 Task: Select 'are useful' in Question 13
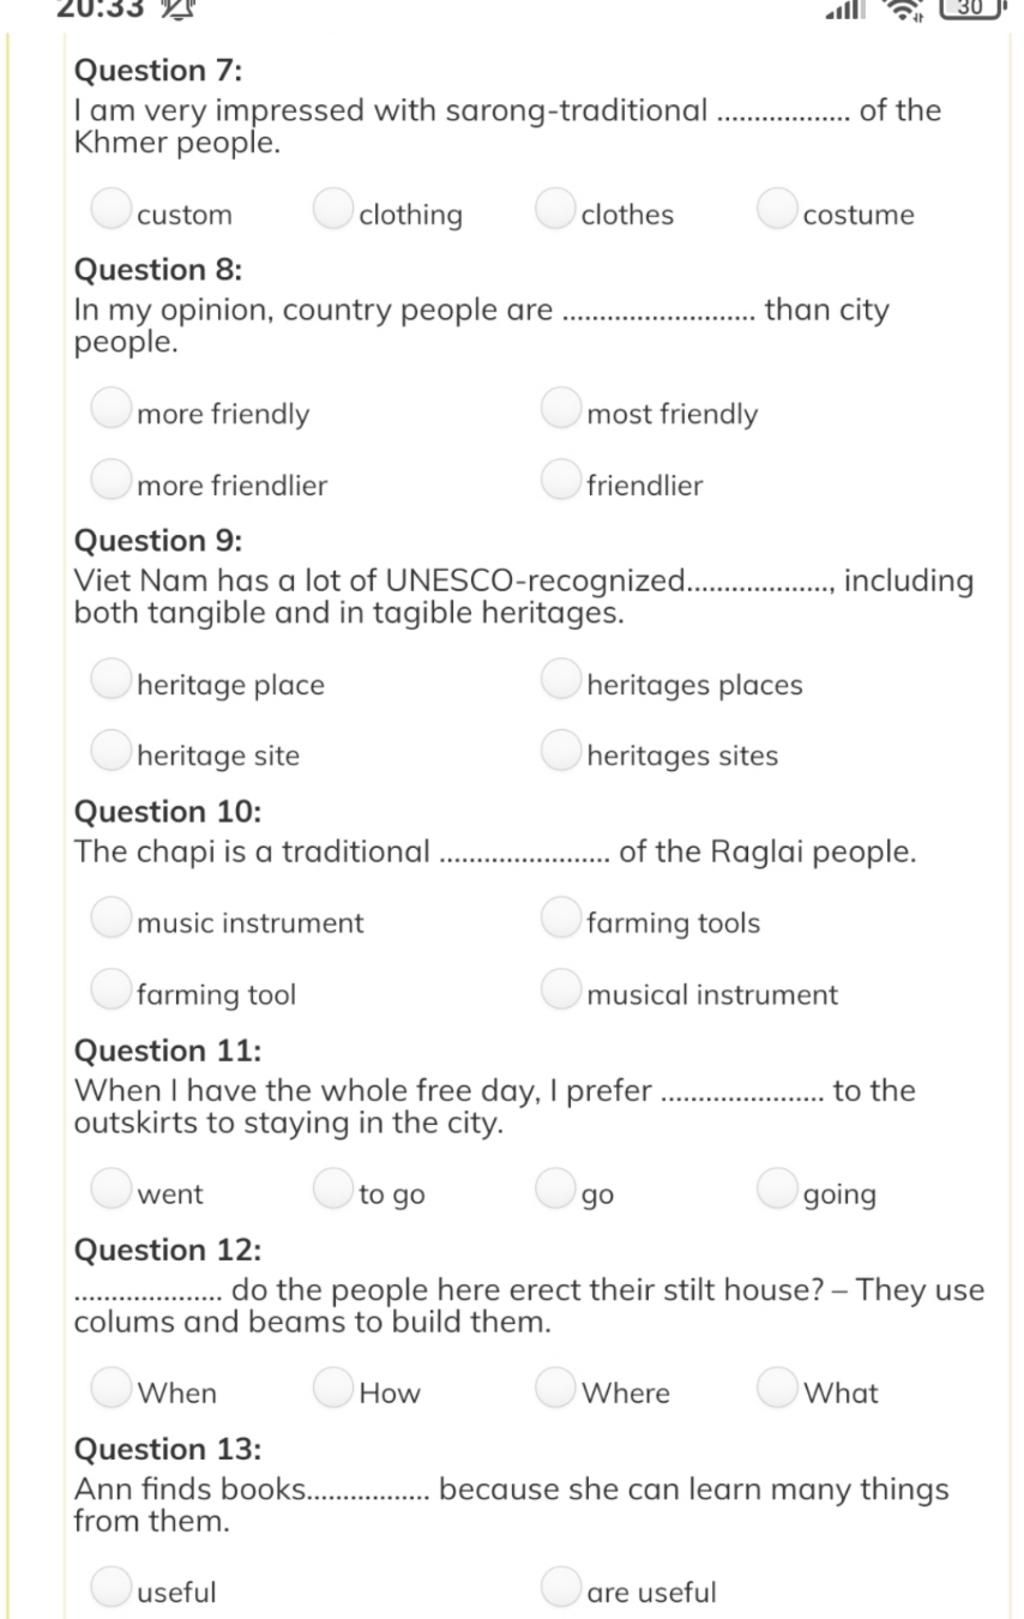pyautogui.click(x=561, y=1586)
